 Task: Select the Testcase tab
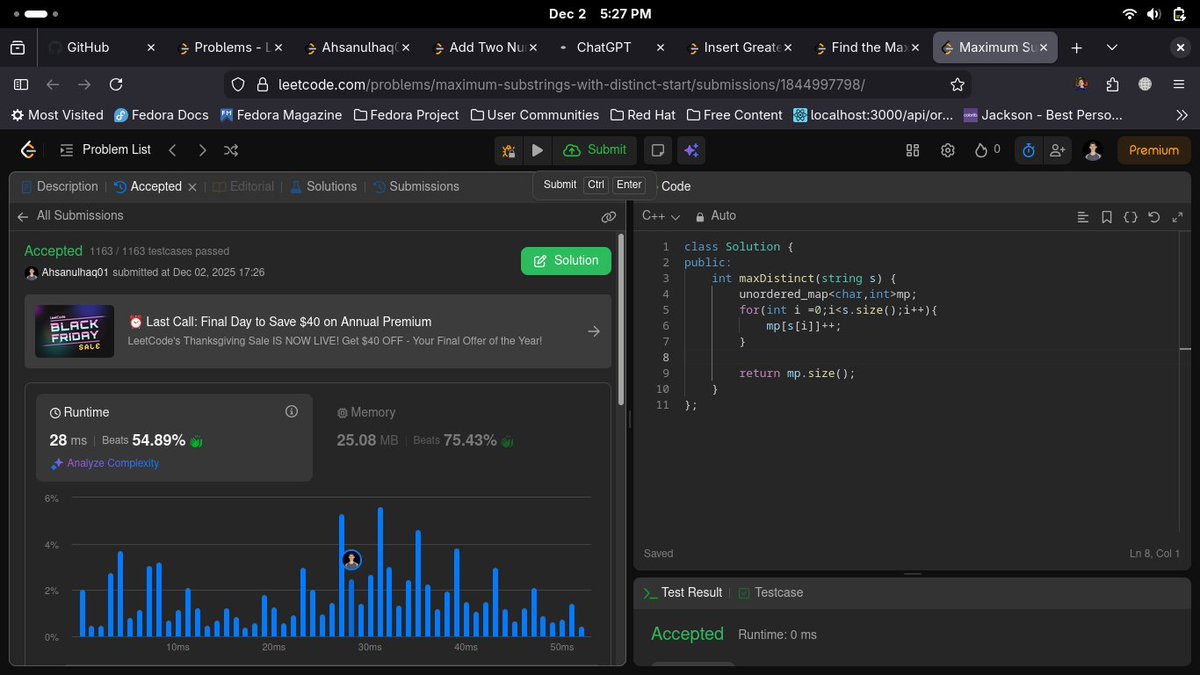[771, 592]
